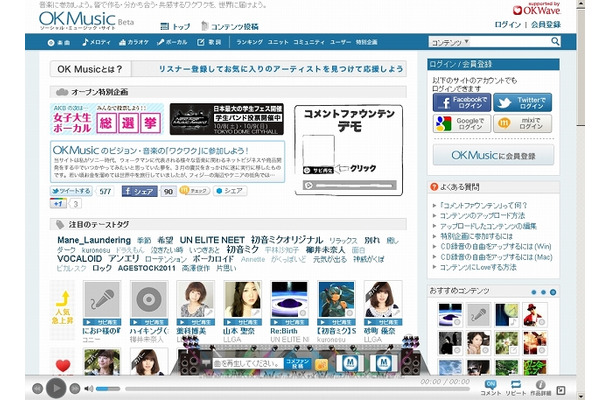The width and height of the screenshot is (610, 400).
Task: Open the OKWave supporter logo
Action: 536,9
